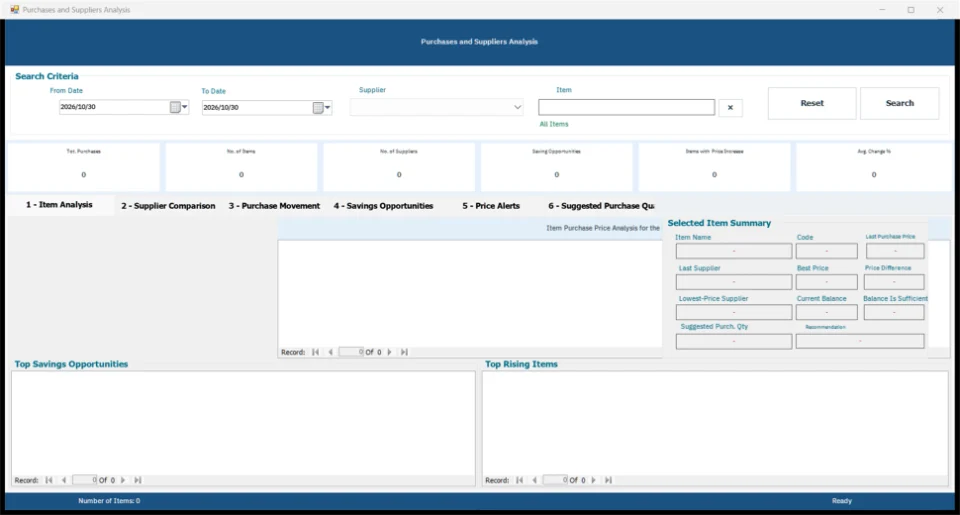Click the Saving Opportunities summary card
This screenshot has width=960, height=515.
coord(557,167)
